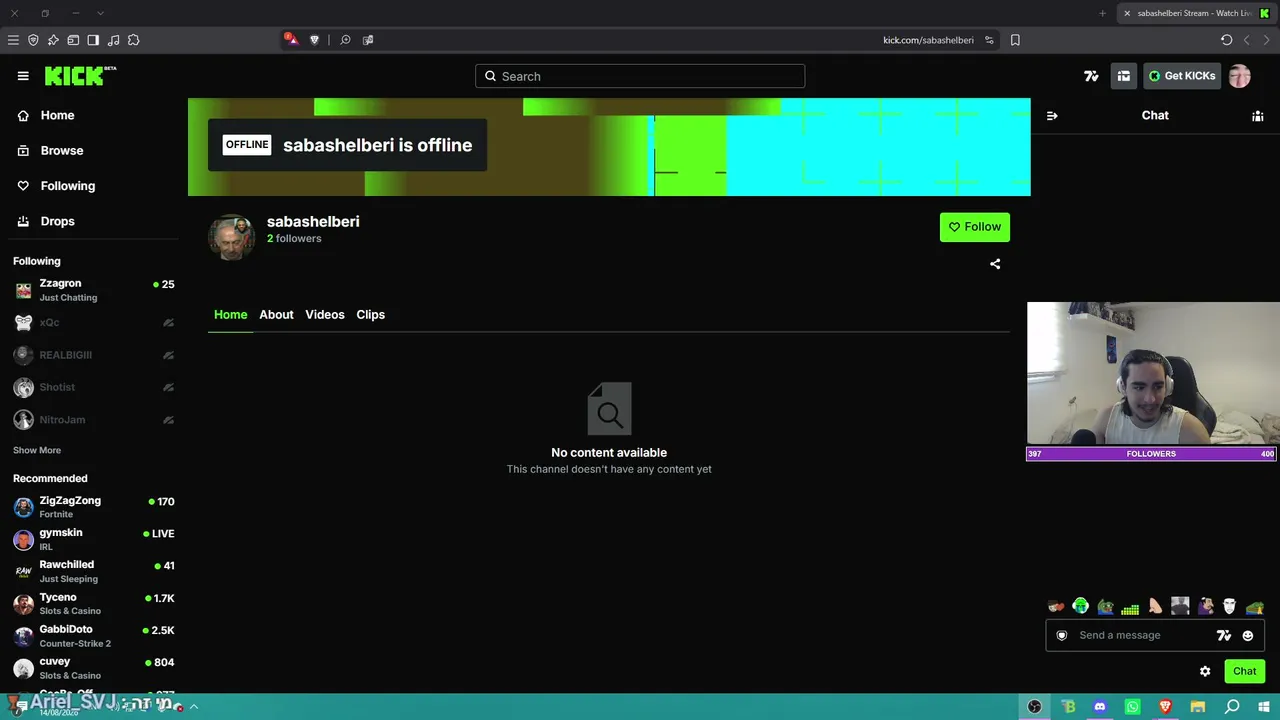1280x720 pixels.
Task: Switch to the Videos tab
Action: click(325, 315)
